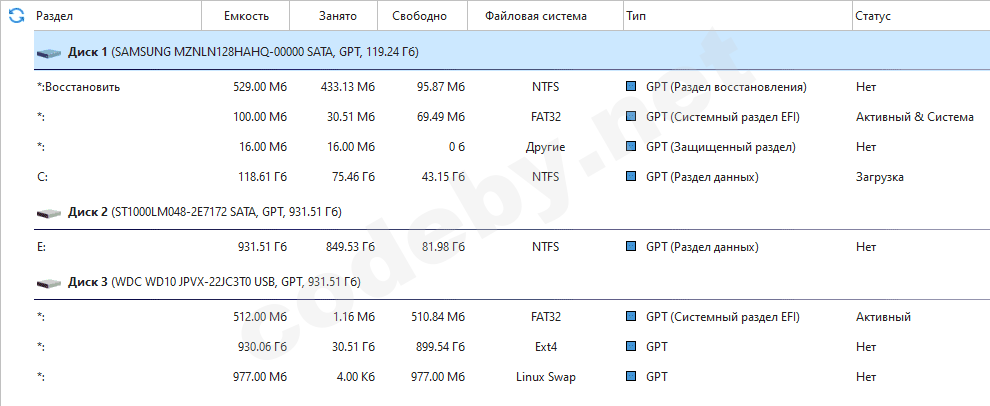The height and width of the screenshot is (406, 990).
Task: Click blue square icon for recovery partition type
Action: click(631, 87)
